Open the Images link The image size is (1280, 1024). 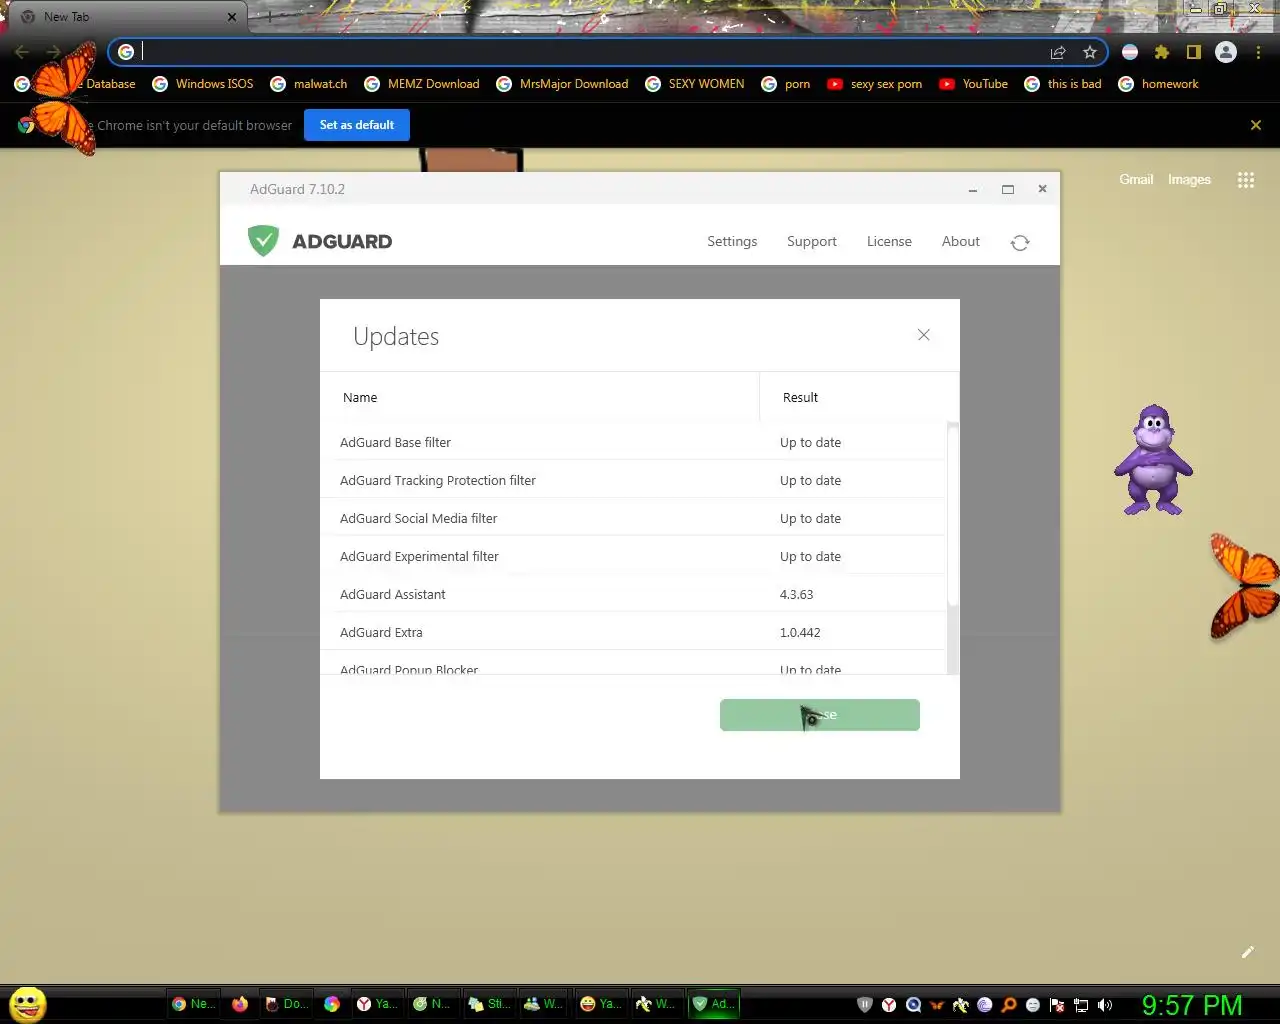tap(1189, 180)
